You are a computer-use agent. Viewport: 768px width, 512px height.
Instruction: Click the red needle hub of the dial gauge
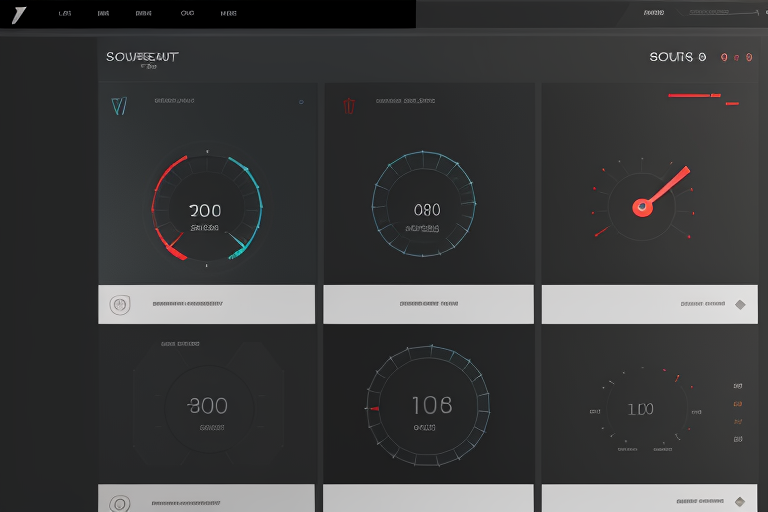click(x=642, y=208)
